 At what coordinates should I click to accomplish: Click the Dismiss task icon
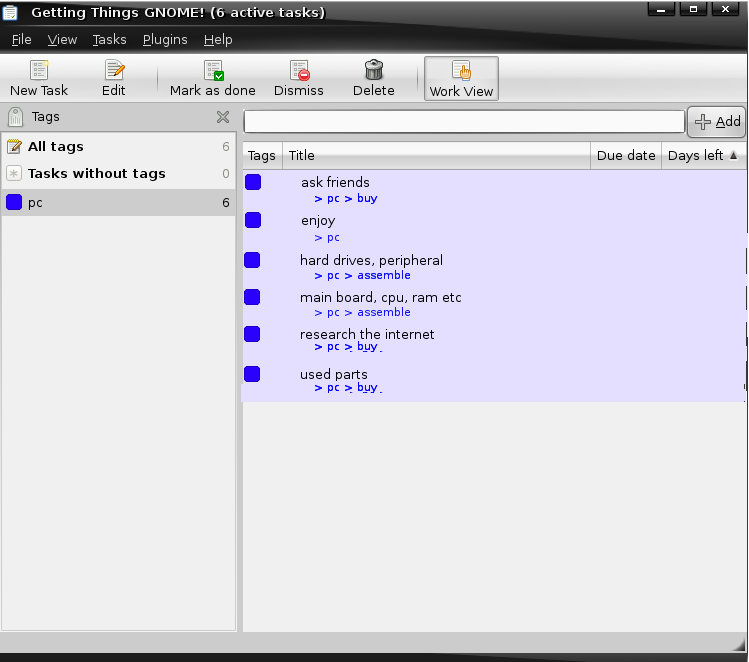tap(299, 71)
